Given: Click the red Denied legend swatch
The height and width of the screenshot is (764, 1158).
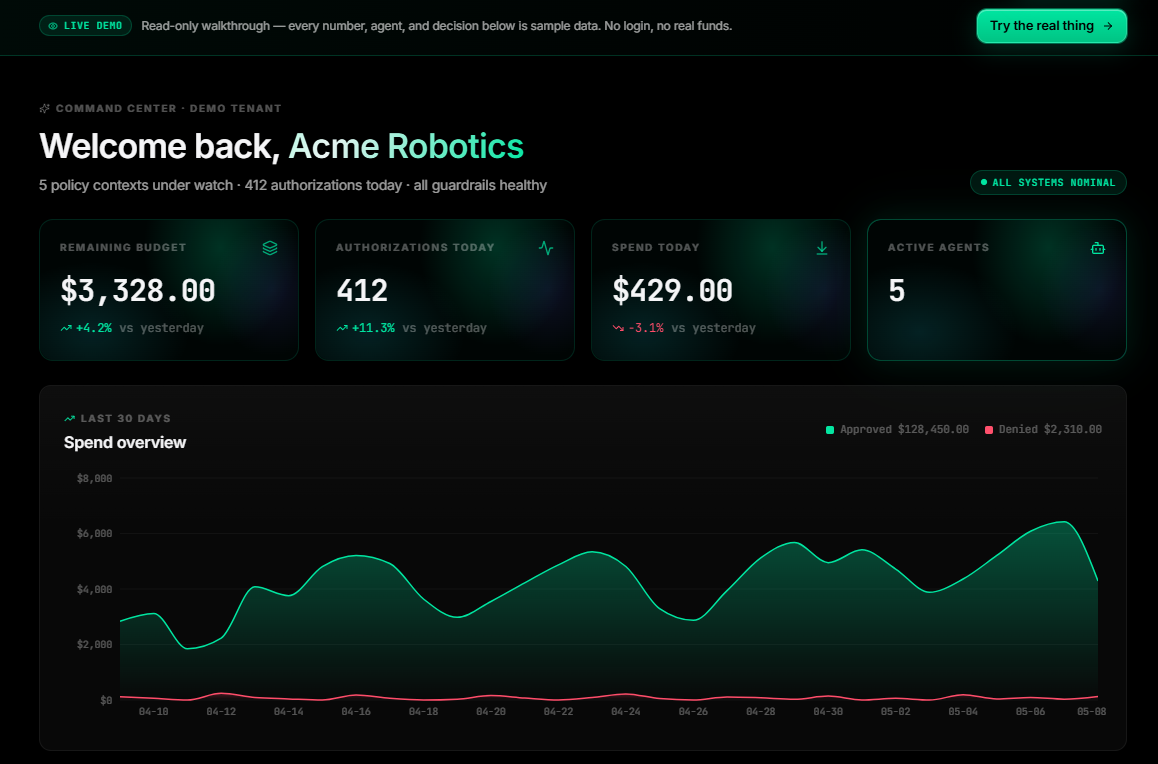Looking at the screenshot, I should coord(989,430).
